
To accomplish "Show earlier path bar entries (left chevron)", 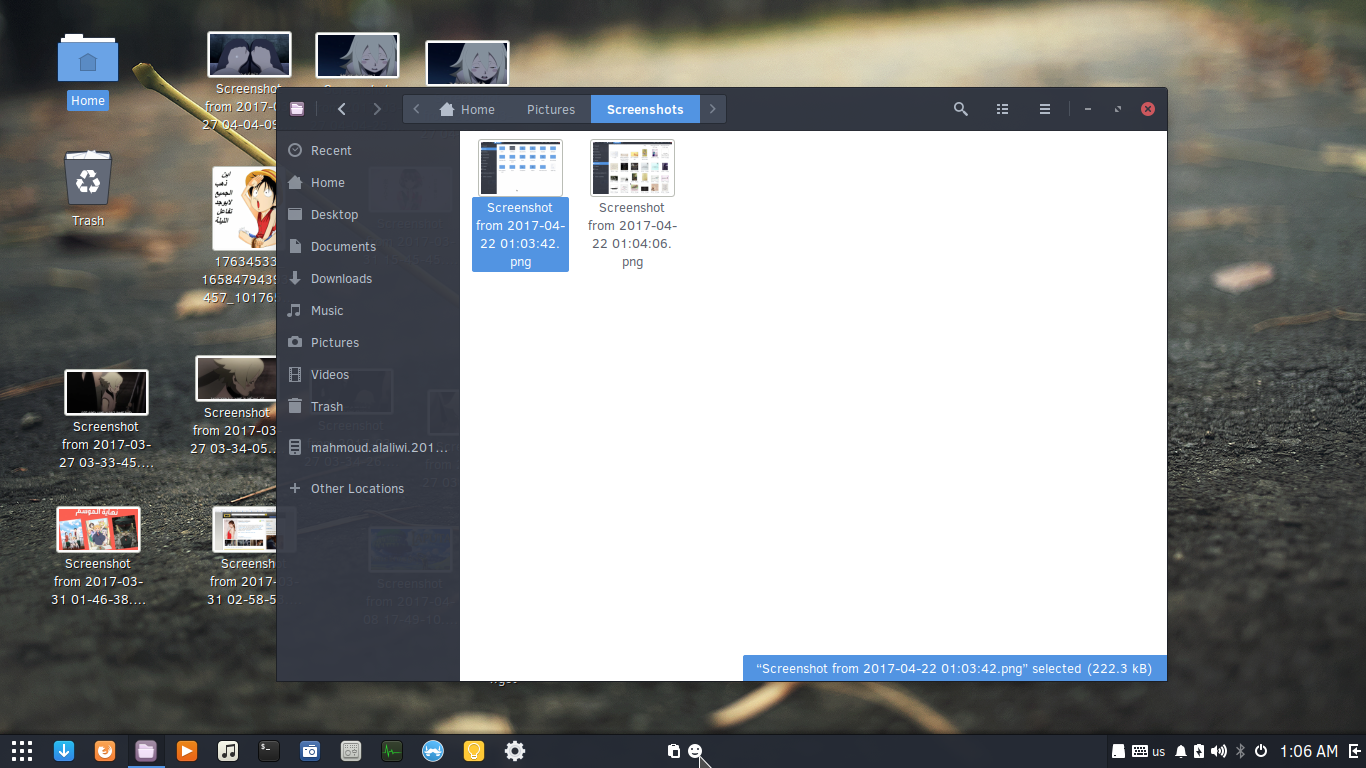I will (x=416, y=109).
